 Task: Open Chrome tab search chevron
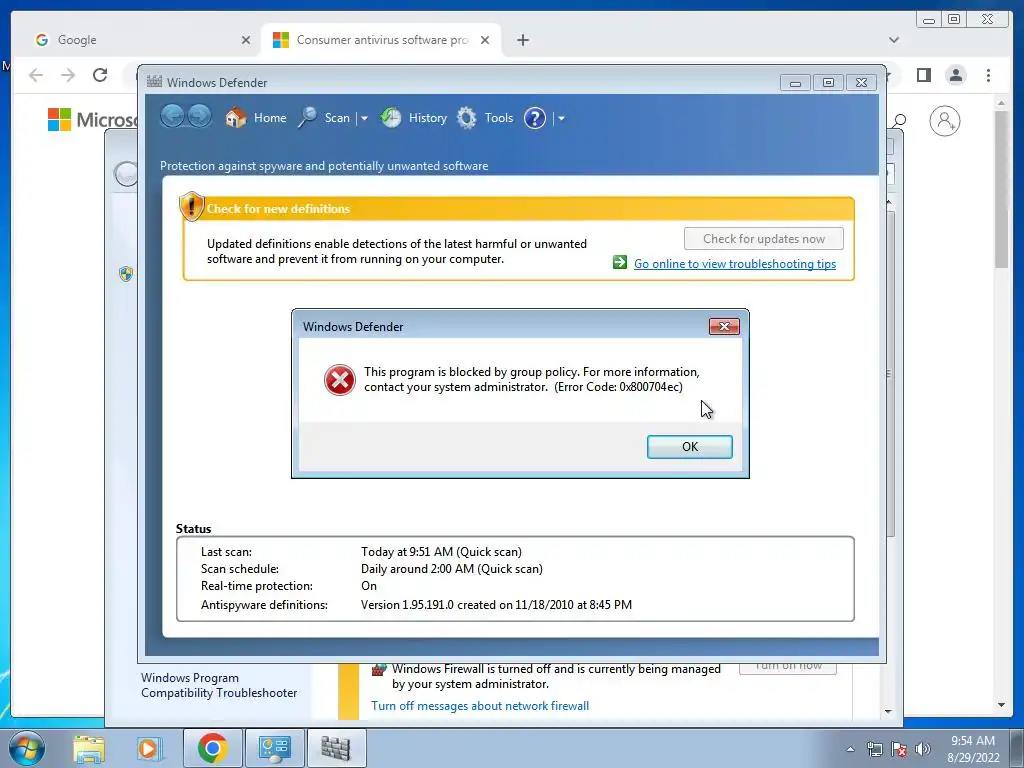click(x=894, y=40)
